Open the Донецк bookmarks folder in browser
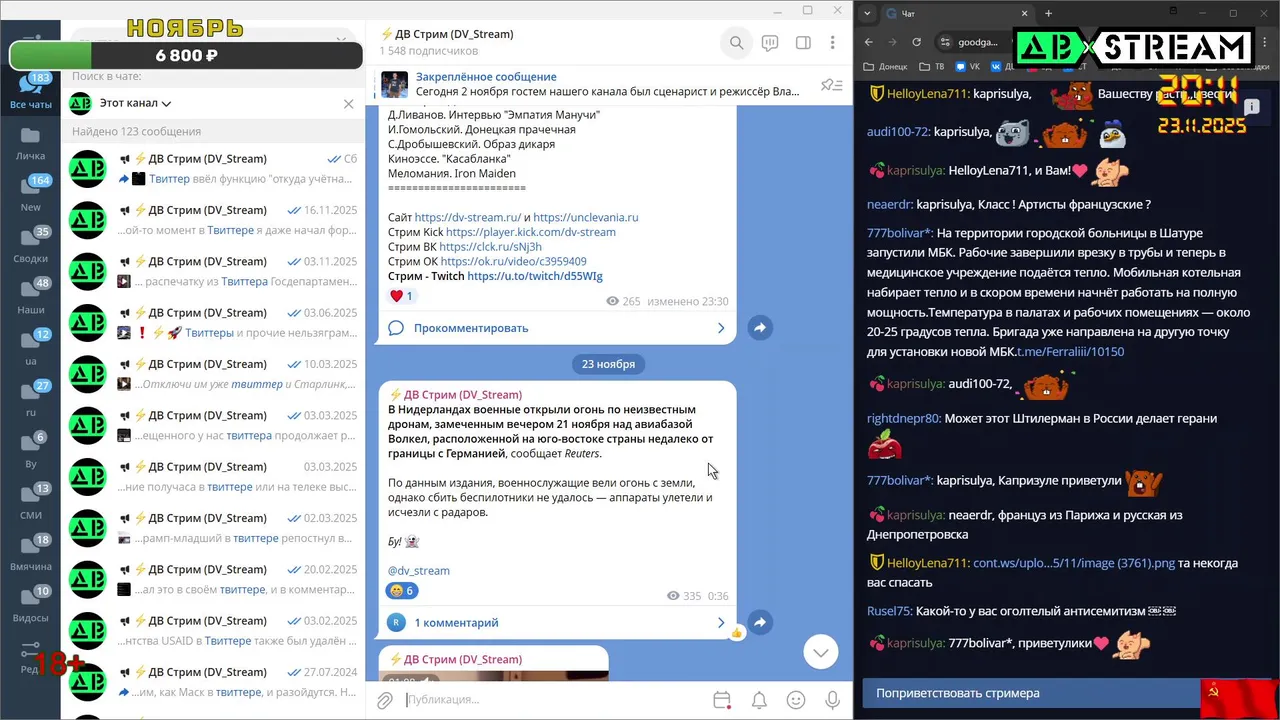Screen dimensions: 1280x720 886,67
